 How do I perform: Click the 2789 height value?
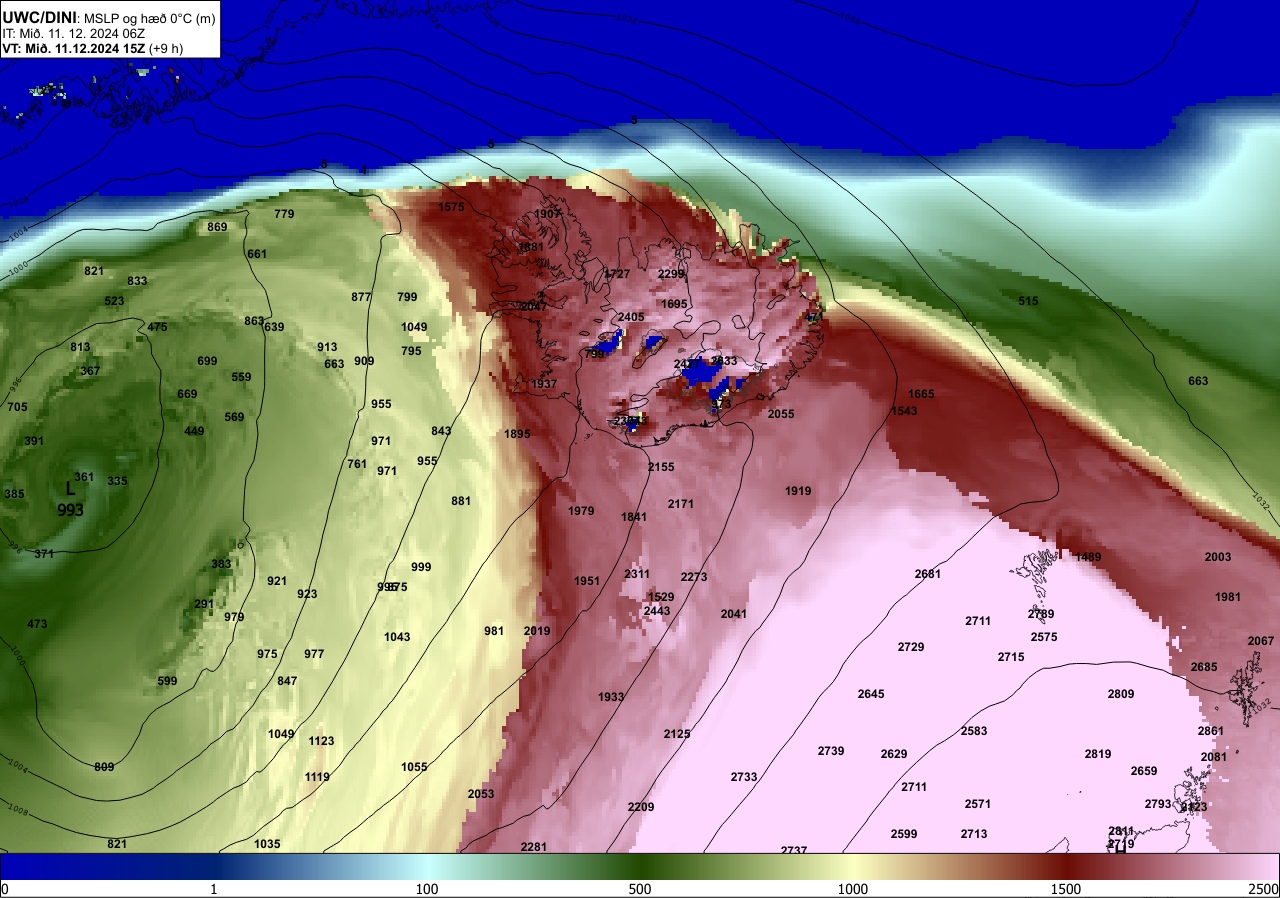coord(1041,614)
